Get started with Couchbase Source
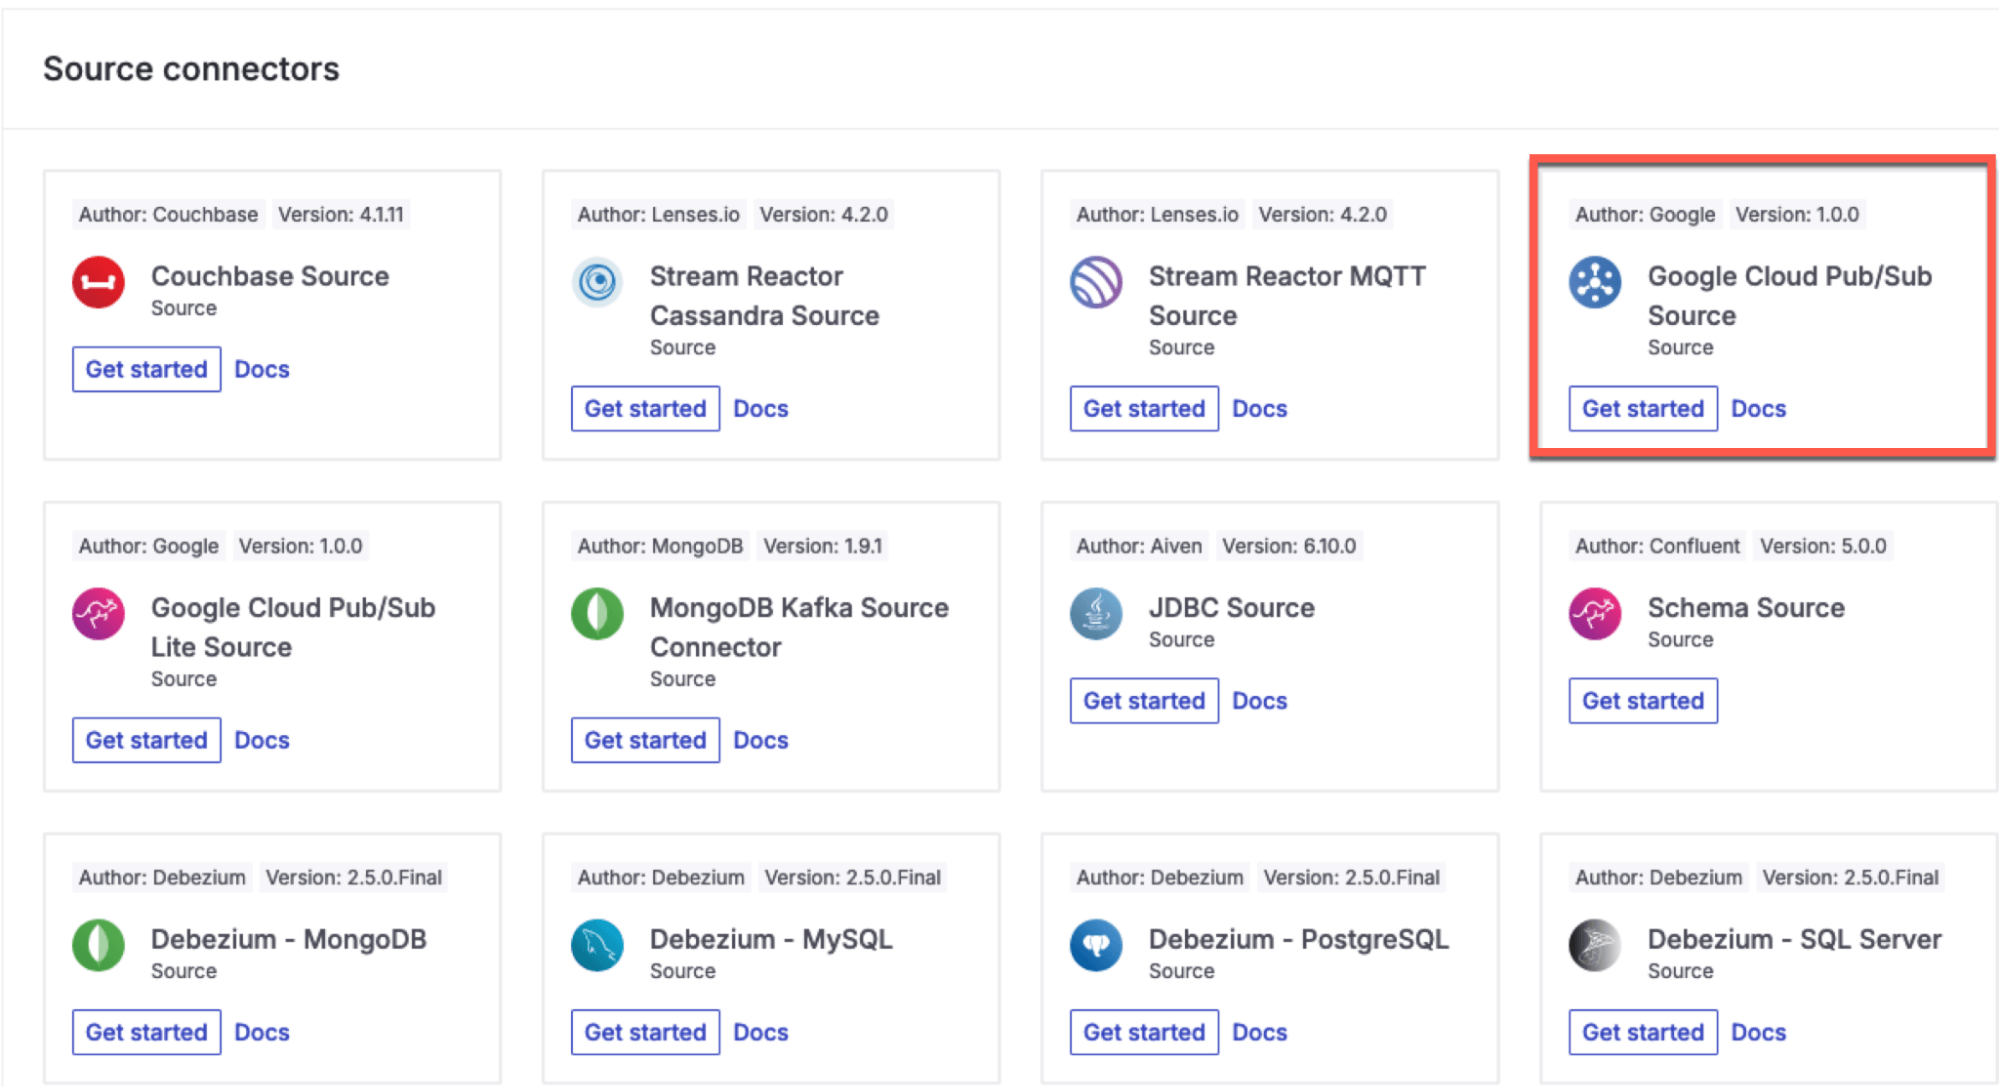Viewport: 1999px width, 1089px height. click(146, 369)
